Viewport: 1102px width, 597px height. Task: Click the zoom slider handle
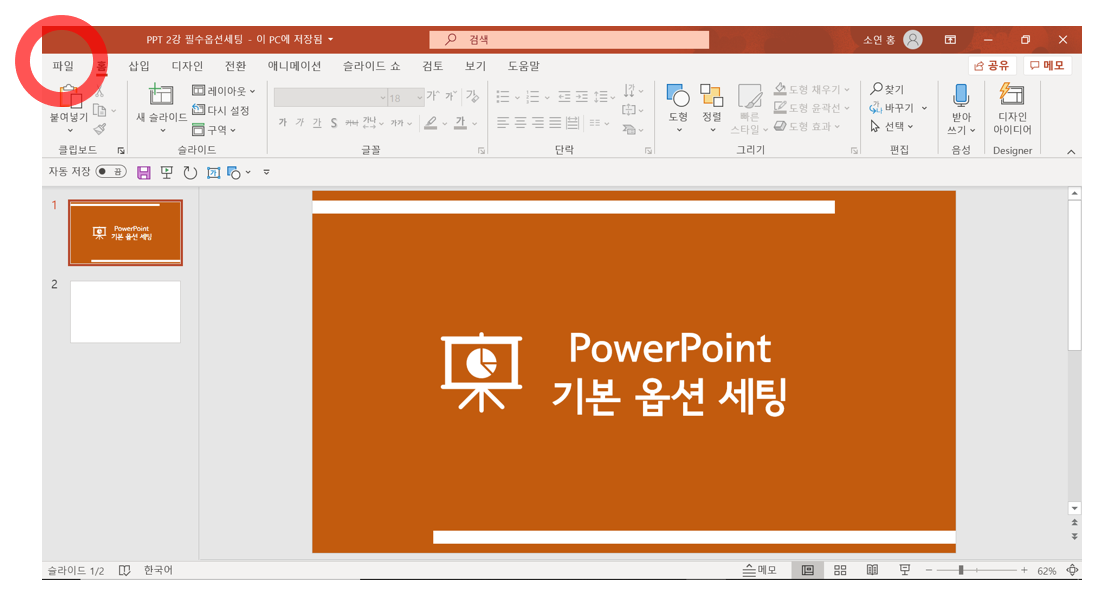[x=961, y=570]
